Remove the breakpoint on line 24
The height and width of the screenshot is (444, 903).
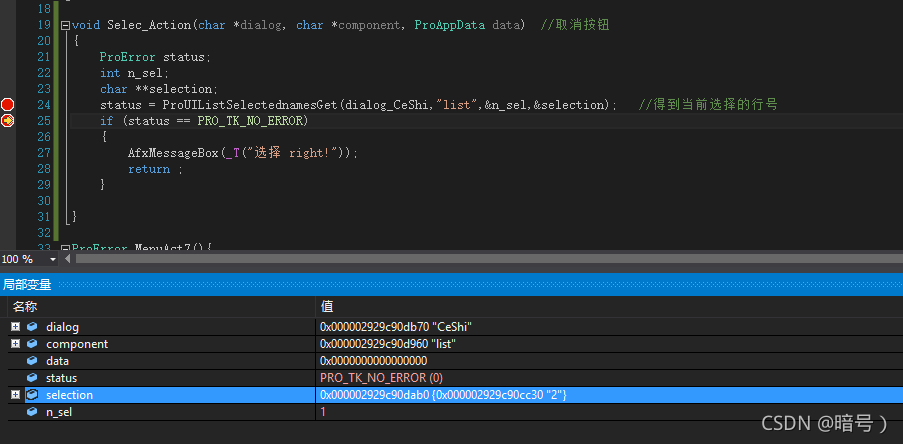8,104
